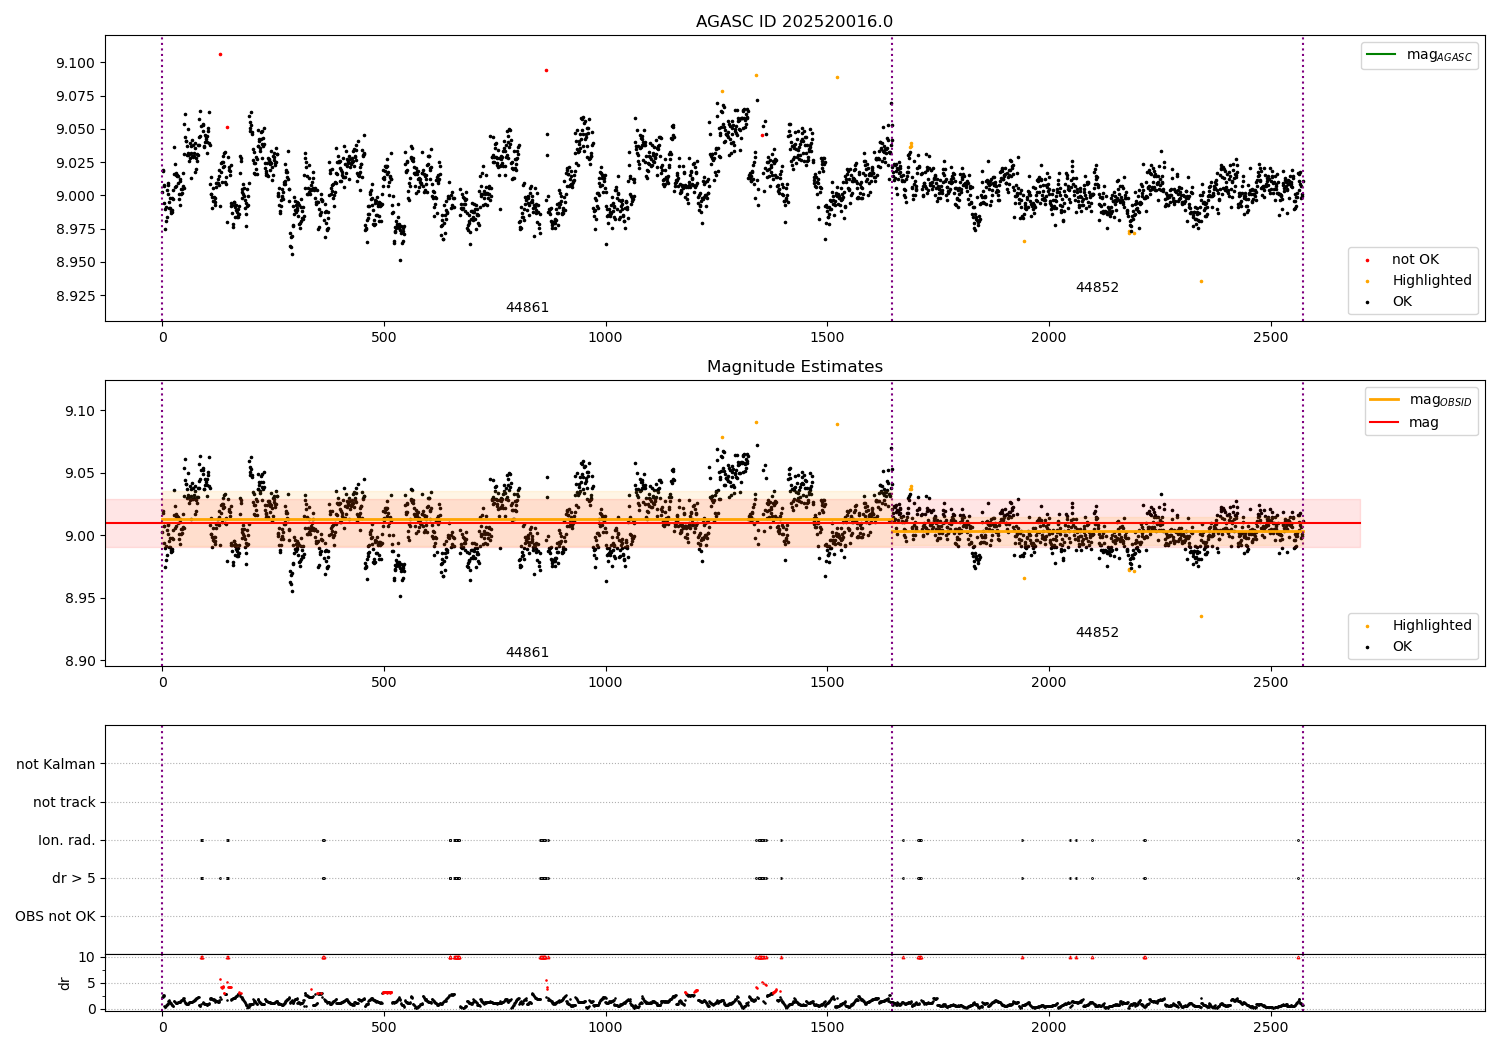
Task: Click the 'not Kalman' row label
Action: pyautogui.click(x=56, y=764)
